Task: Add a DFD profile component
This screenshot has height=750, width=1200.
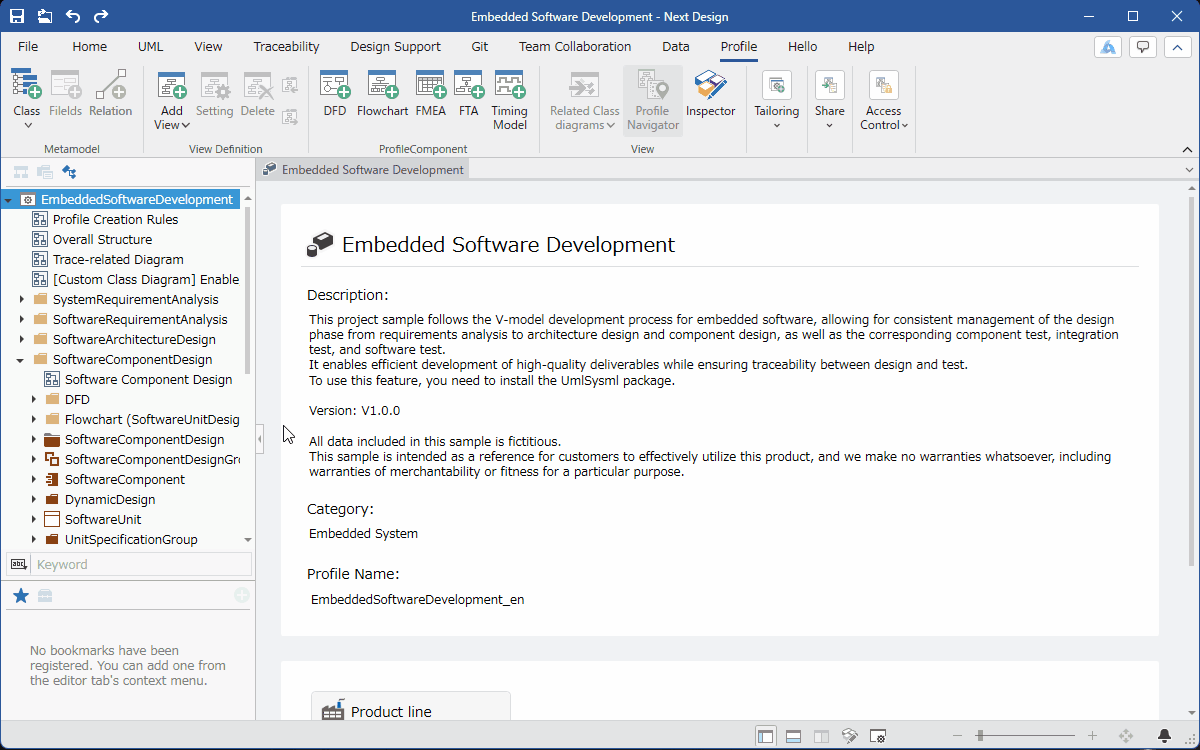Action: (335, 95)
